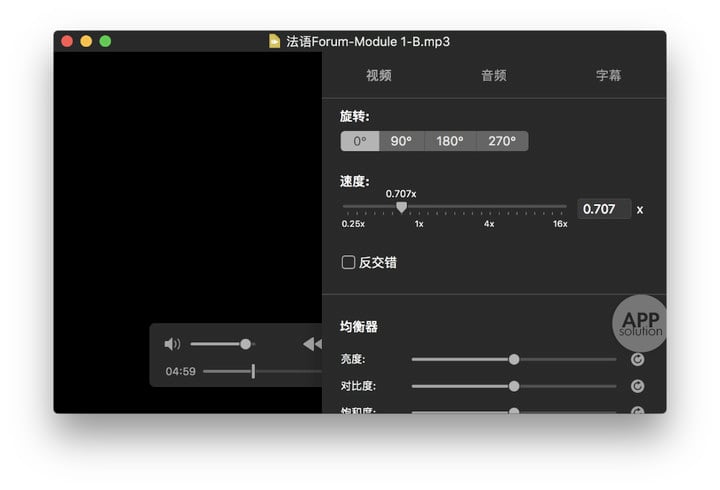Click the 对比度 contrast slider knob
This screenshot has height=490, width=720.
click(x=514, y=386)
